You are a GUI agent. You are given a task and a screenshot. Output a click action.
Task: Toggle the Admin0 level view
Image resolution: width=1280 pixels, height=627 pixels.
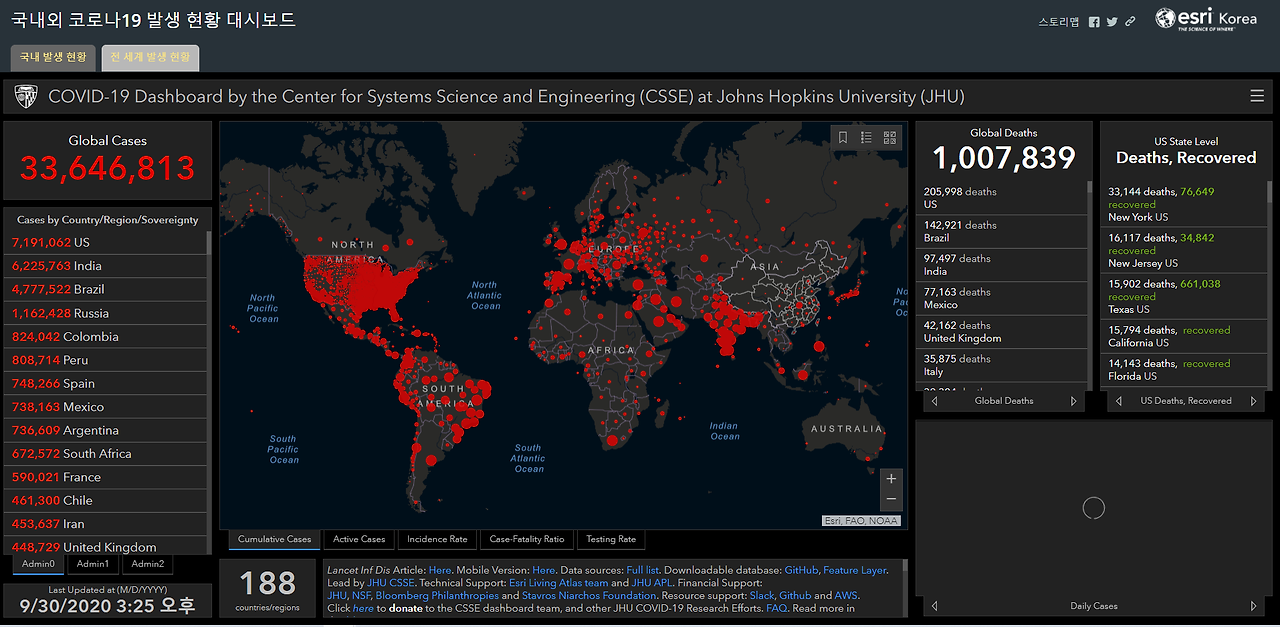(37, 563)
